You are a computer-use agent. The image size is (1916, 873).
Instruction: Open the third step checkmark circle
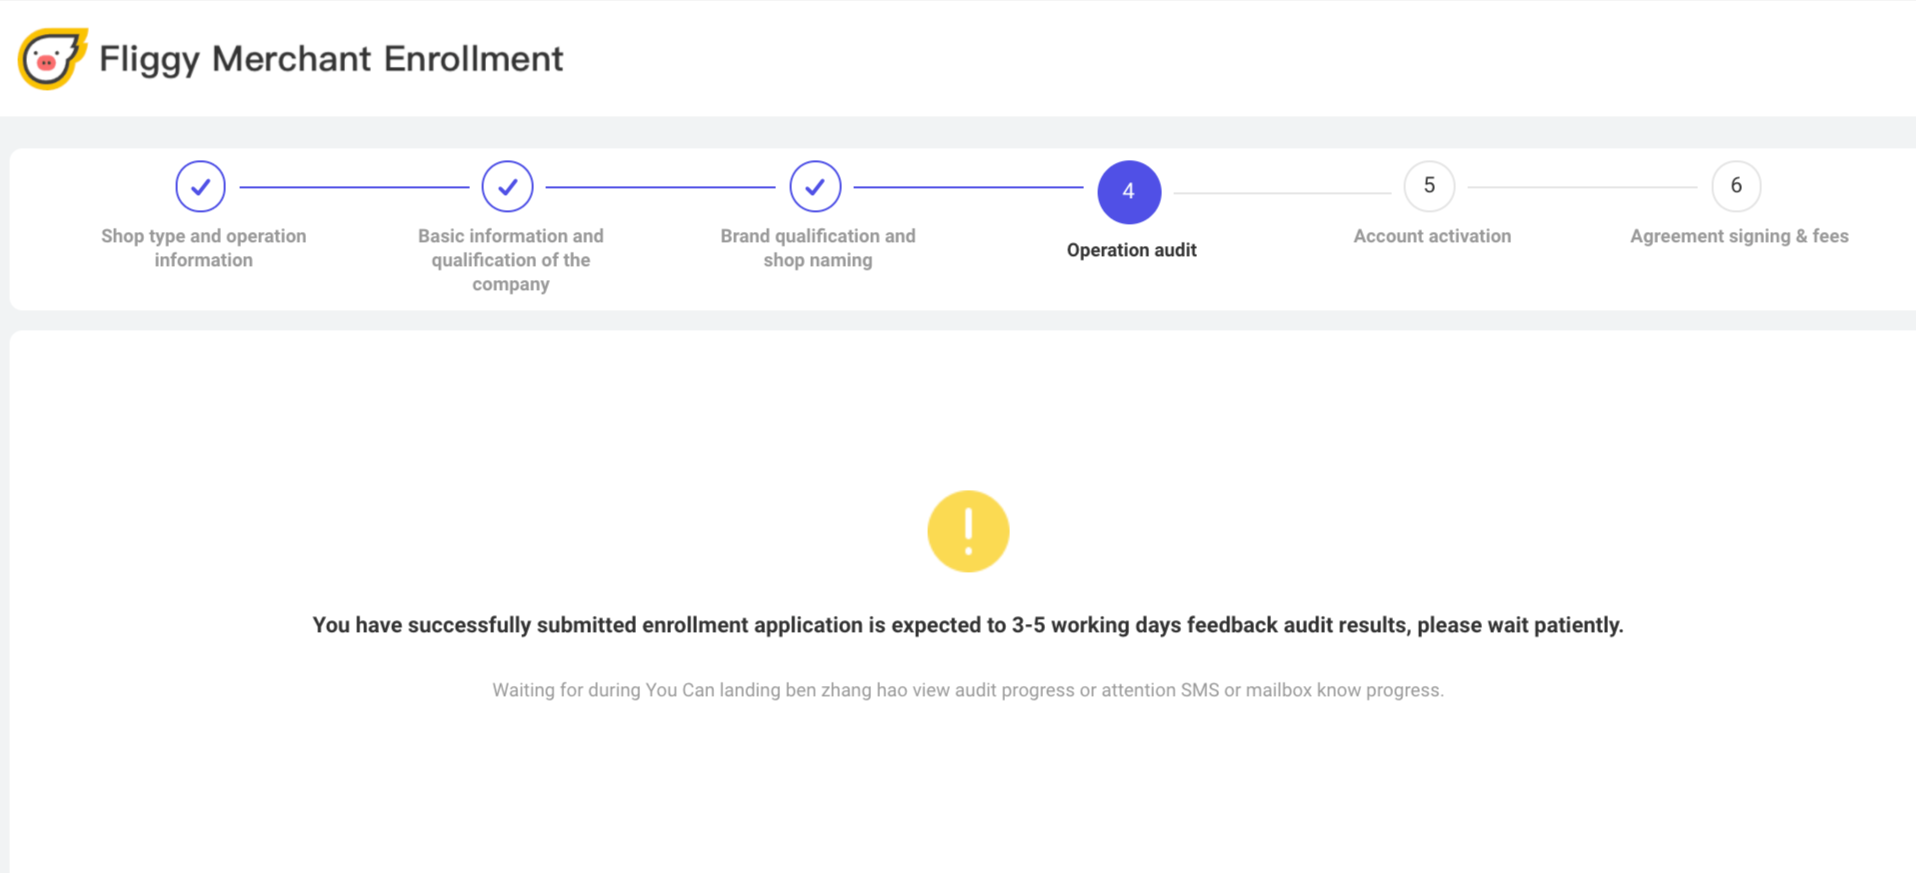pyautogui.click(x=815, y=186)
